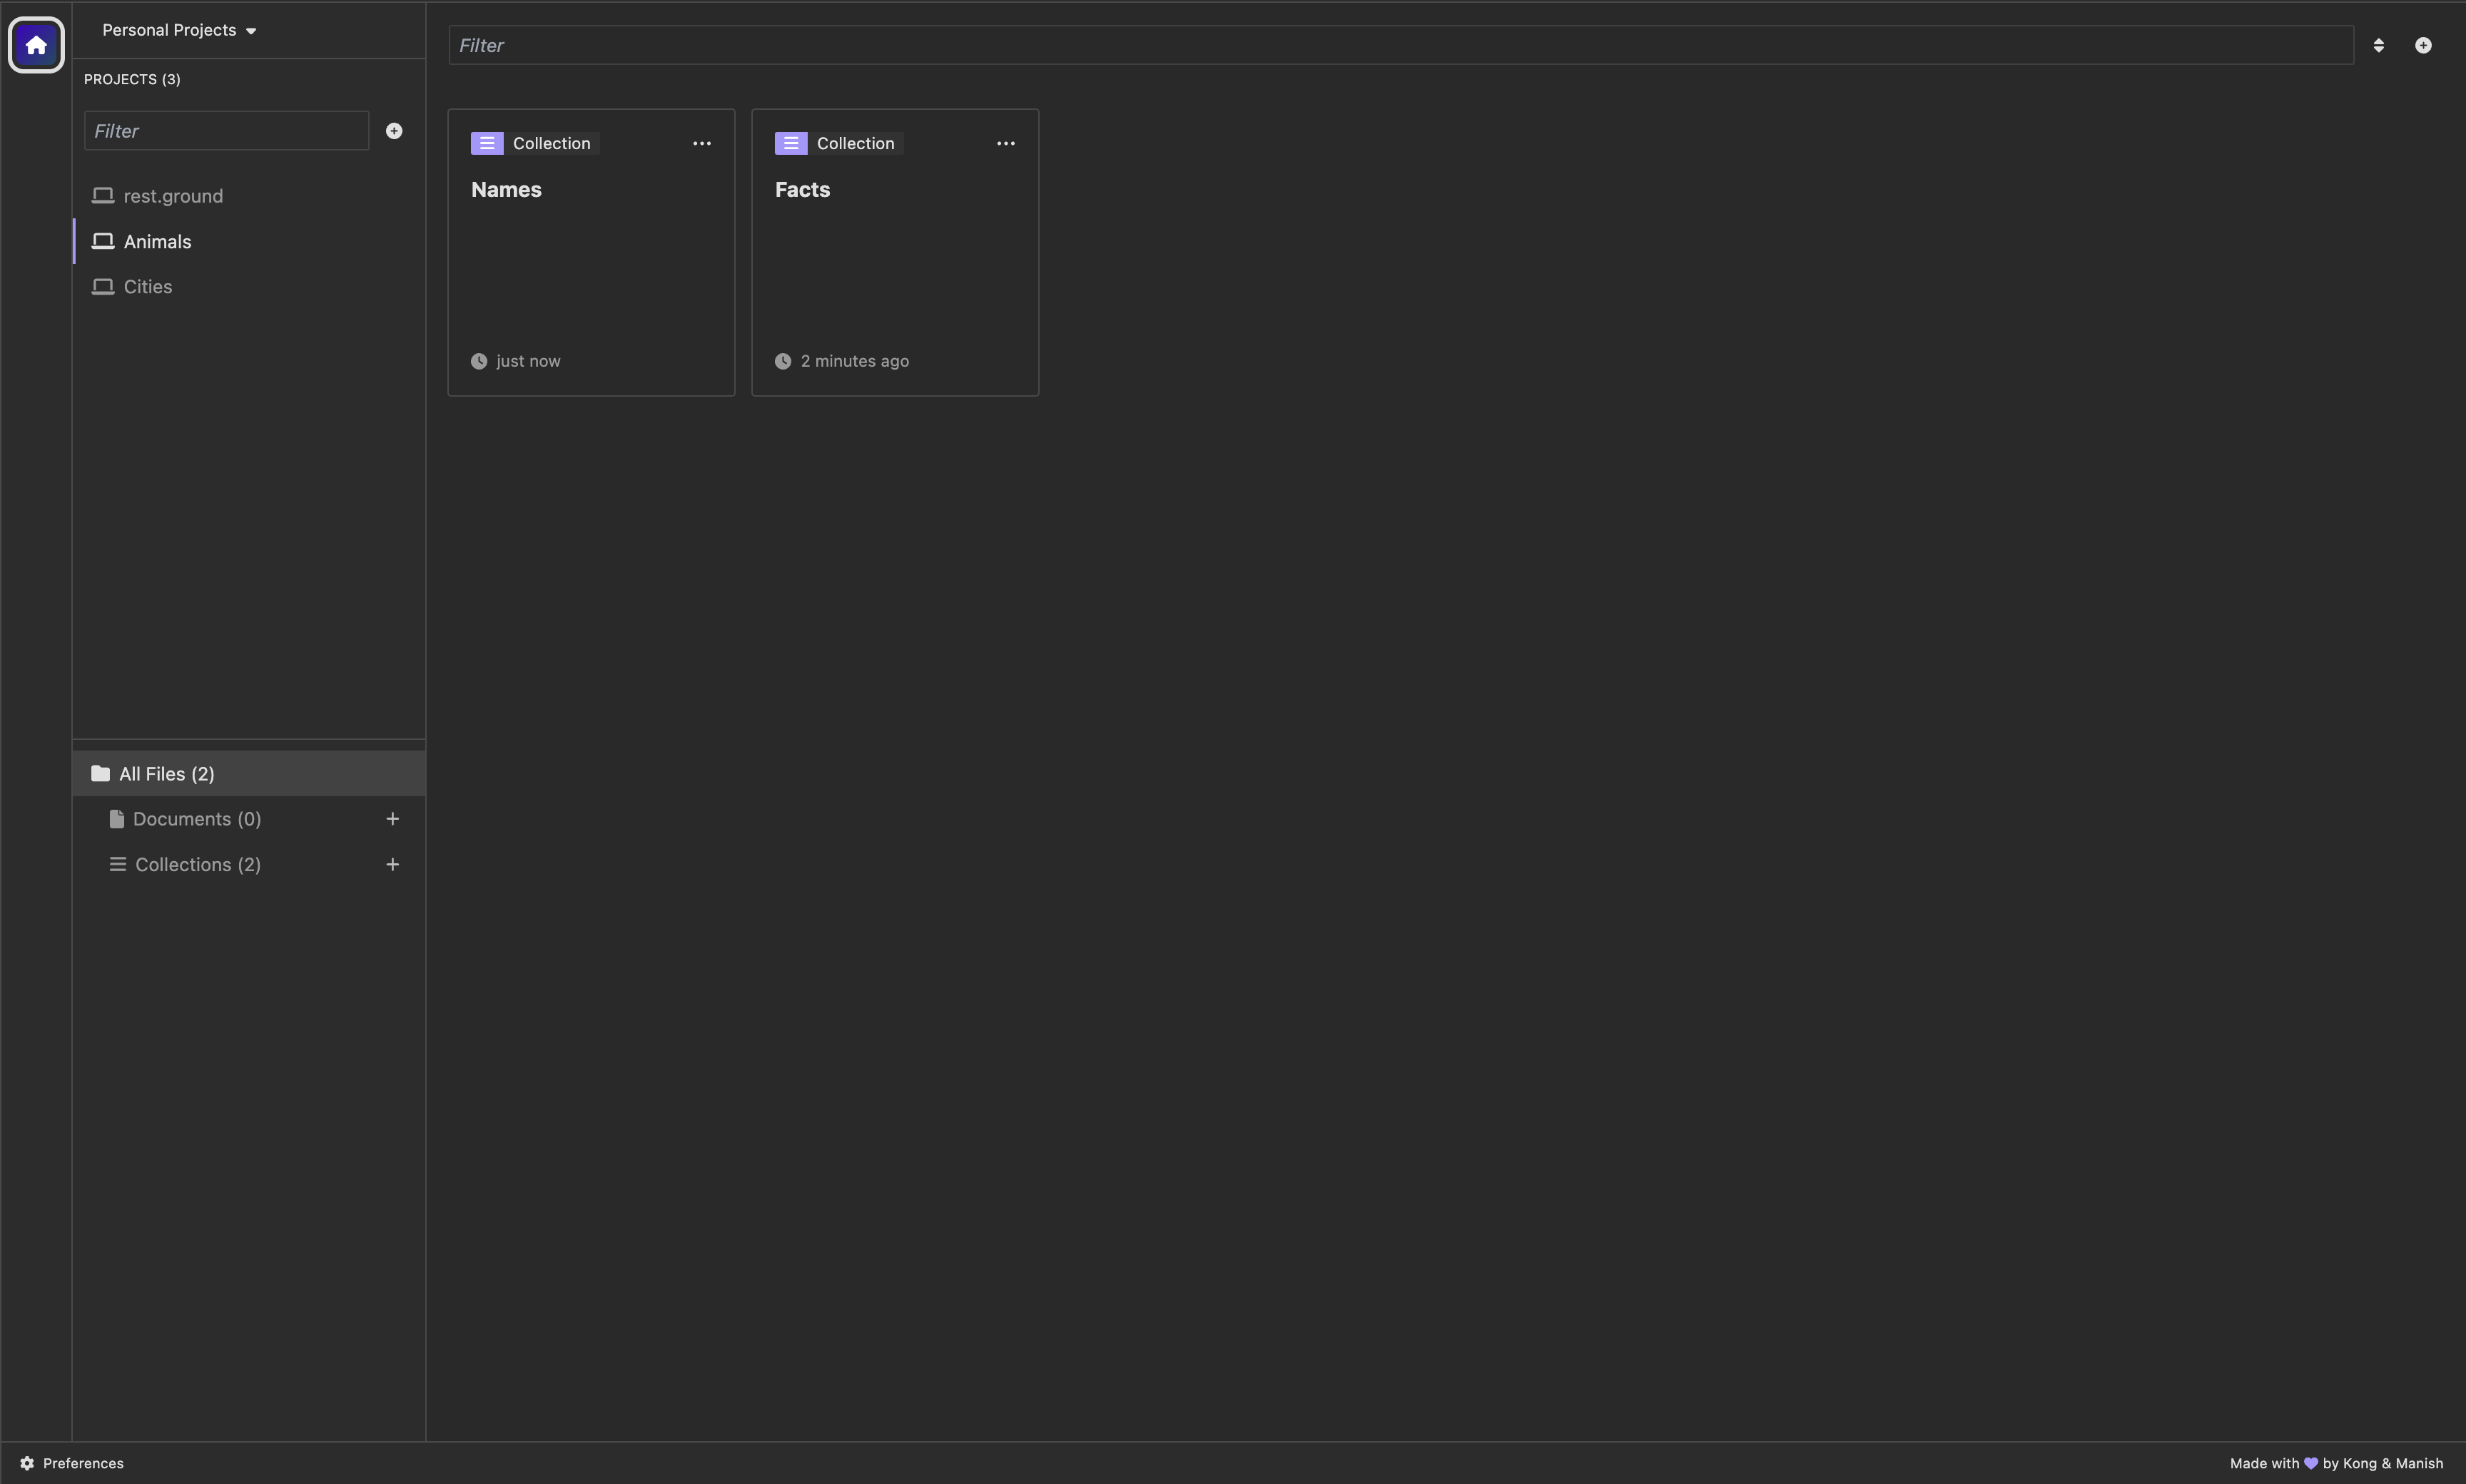Show the Documents (0) list
Screen dimensions: 2466x1484
[x=197, y=819]
